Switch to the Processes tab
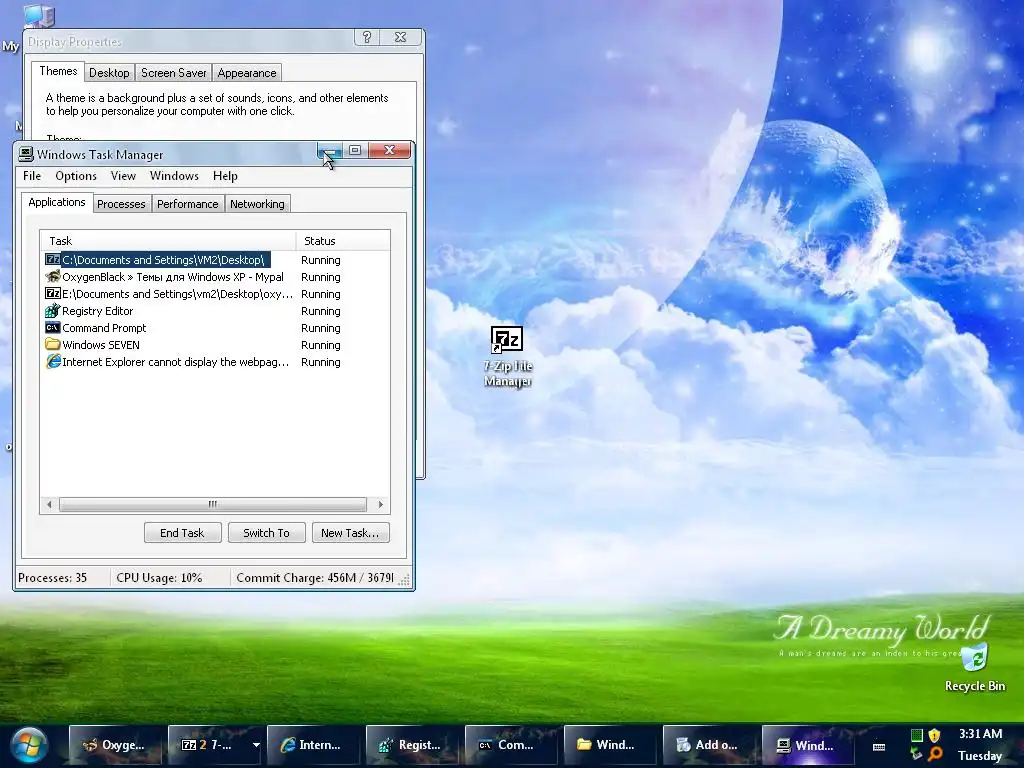Image resolution: width=1024 pixels, height=768 pixels. click(121, 204)
